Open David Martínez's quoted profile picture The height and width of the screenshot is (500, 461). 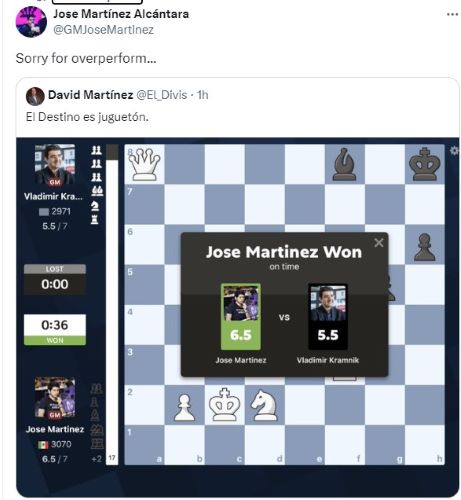pos(35,96)
